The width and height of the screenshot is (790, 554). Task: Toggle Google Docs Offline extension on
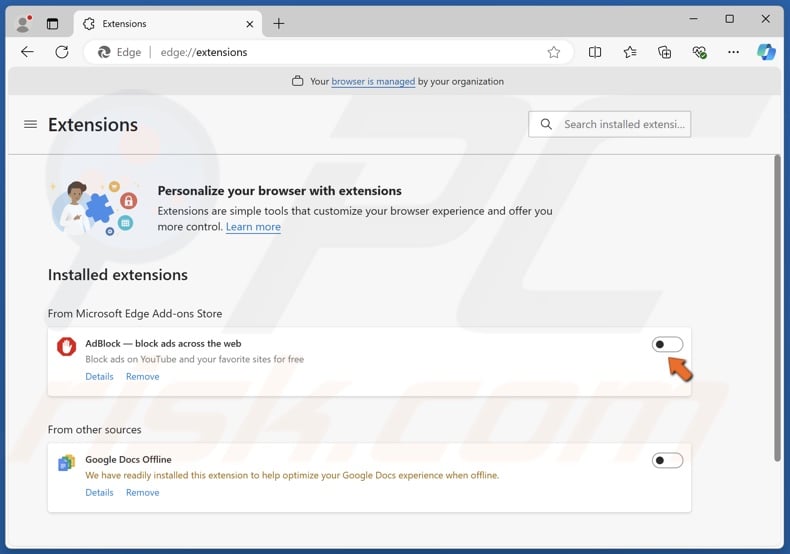[668, 460]
